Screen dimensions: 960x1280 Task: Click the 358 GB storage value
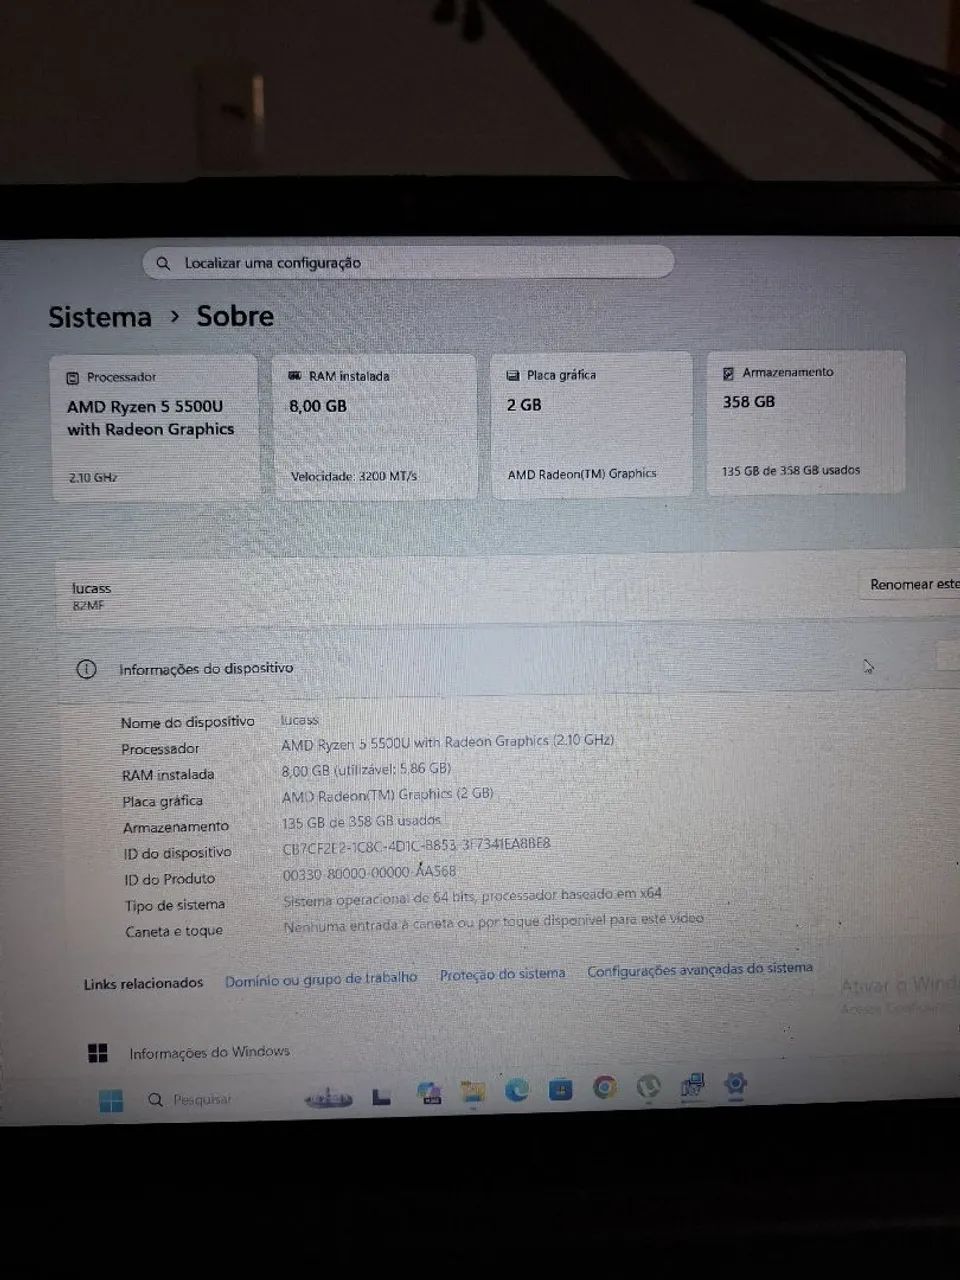click(749, 402)
